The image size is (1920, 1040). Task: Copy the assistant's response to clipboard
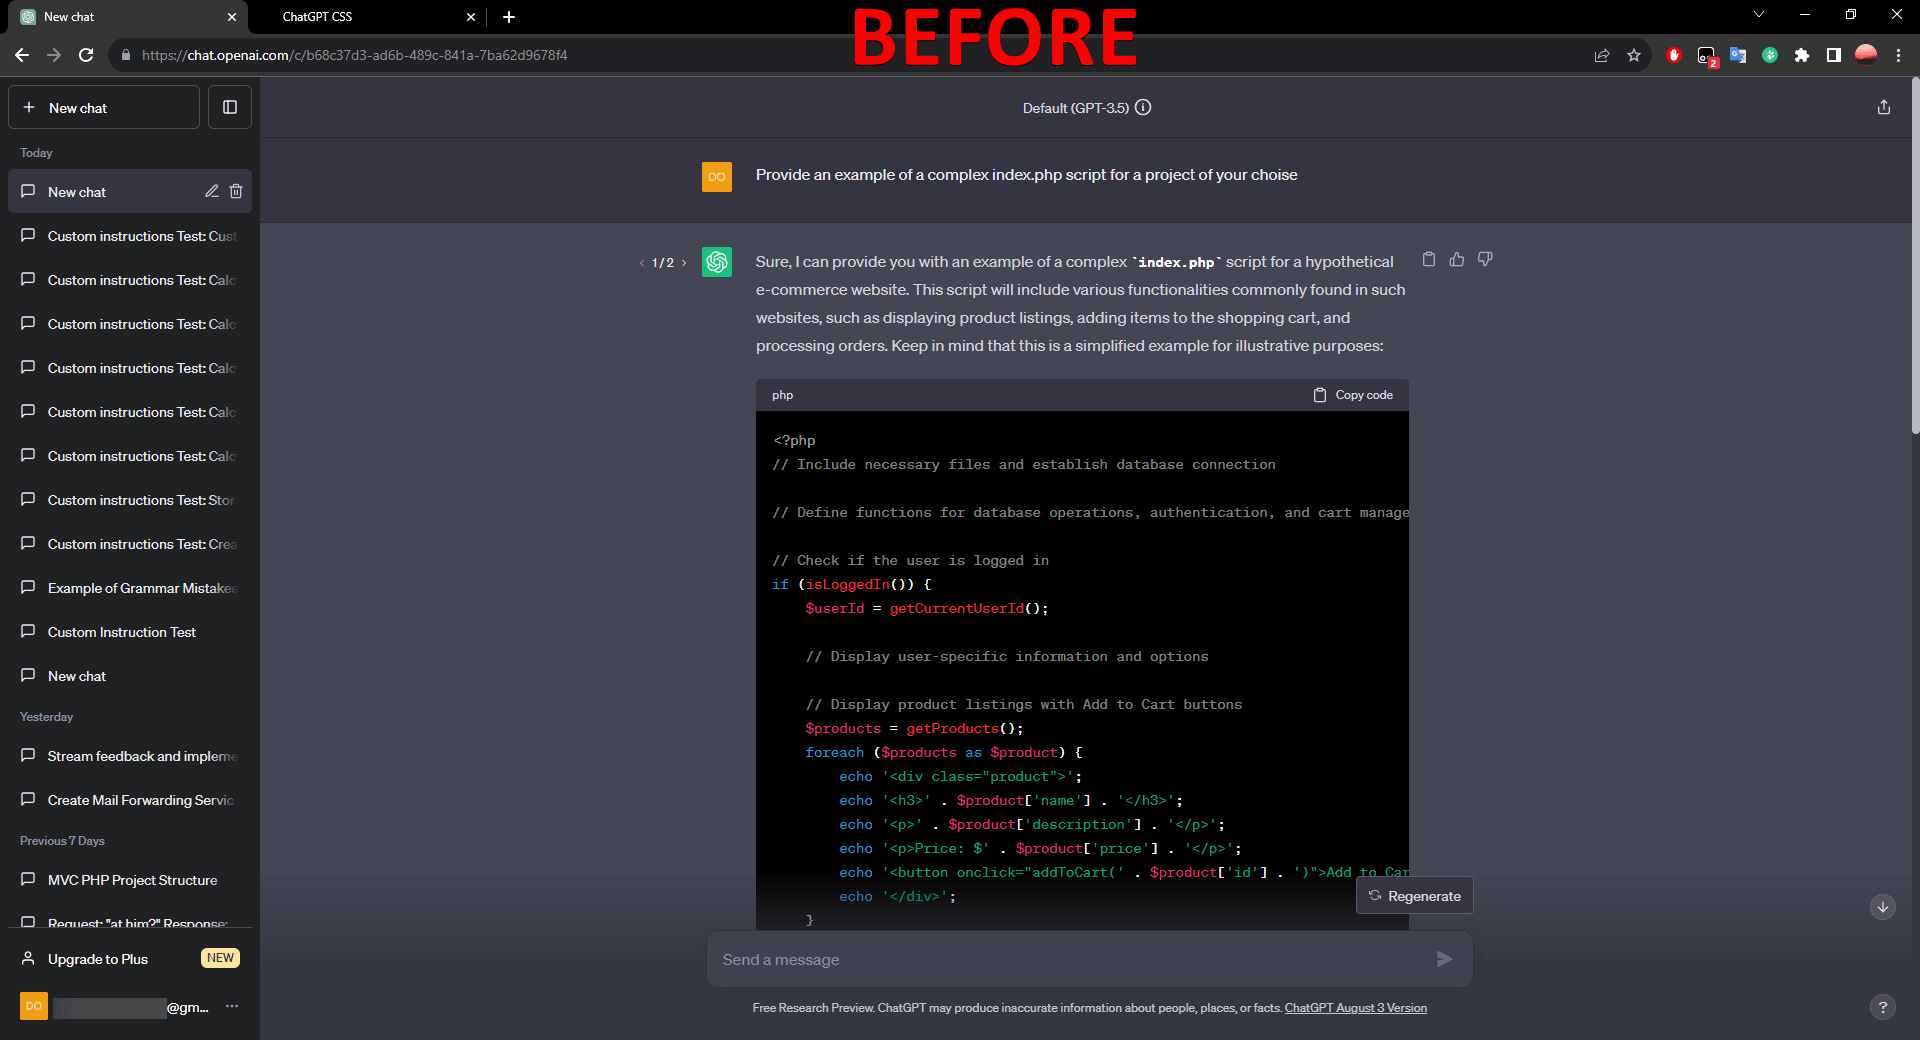point(1428,259)
